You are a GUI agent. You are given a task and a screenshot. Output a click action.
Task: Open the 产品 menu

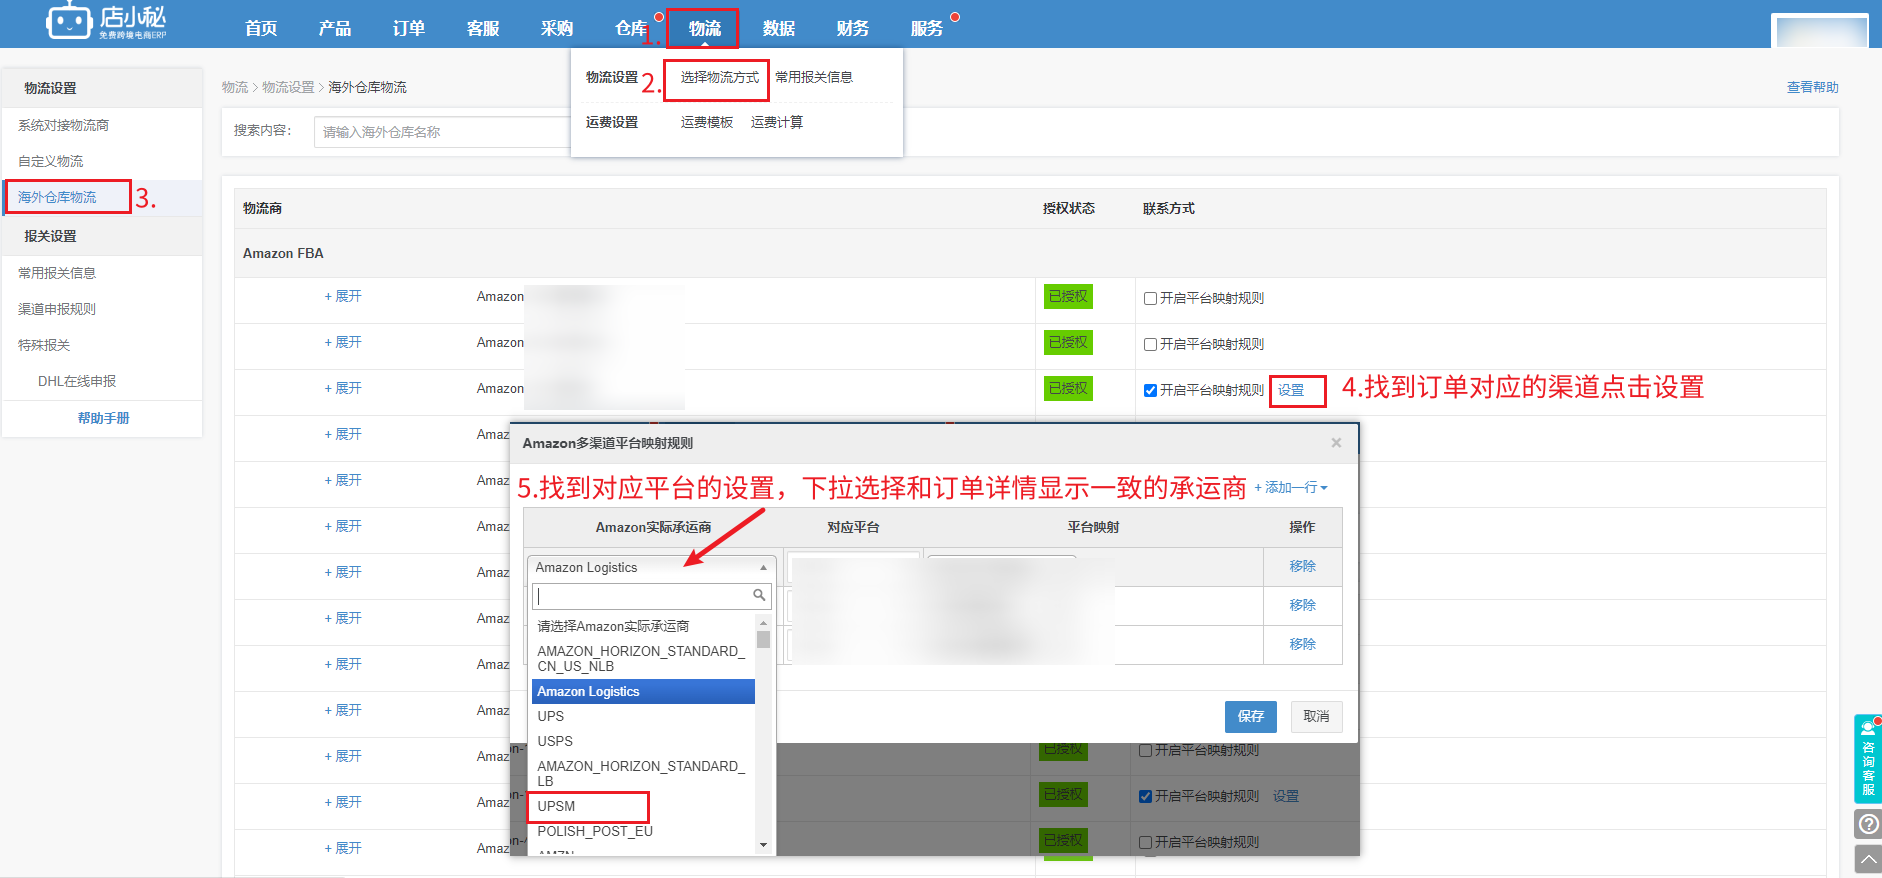click(335, 28)
